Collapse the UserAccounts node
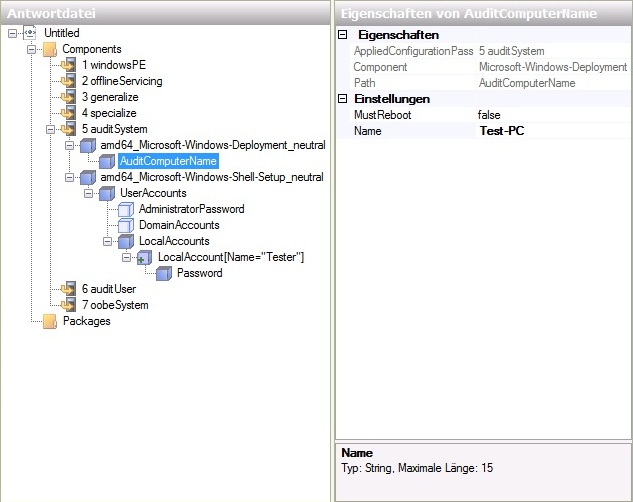The image size is (633, 502). pyautogui.click(x=88, y=193)
